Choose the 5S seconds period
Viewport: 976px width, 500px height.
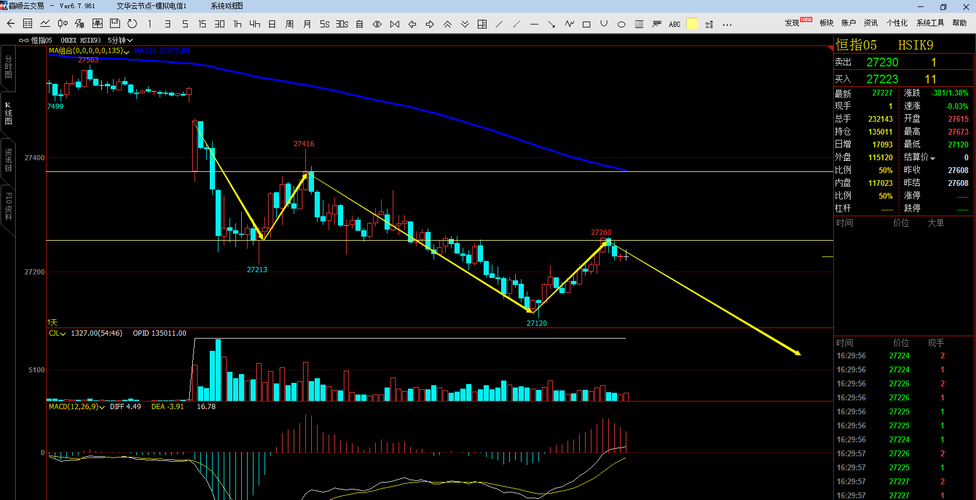324,24
